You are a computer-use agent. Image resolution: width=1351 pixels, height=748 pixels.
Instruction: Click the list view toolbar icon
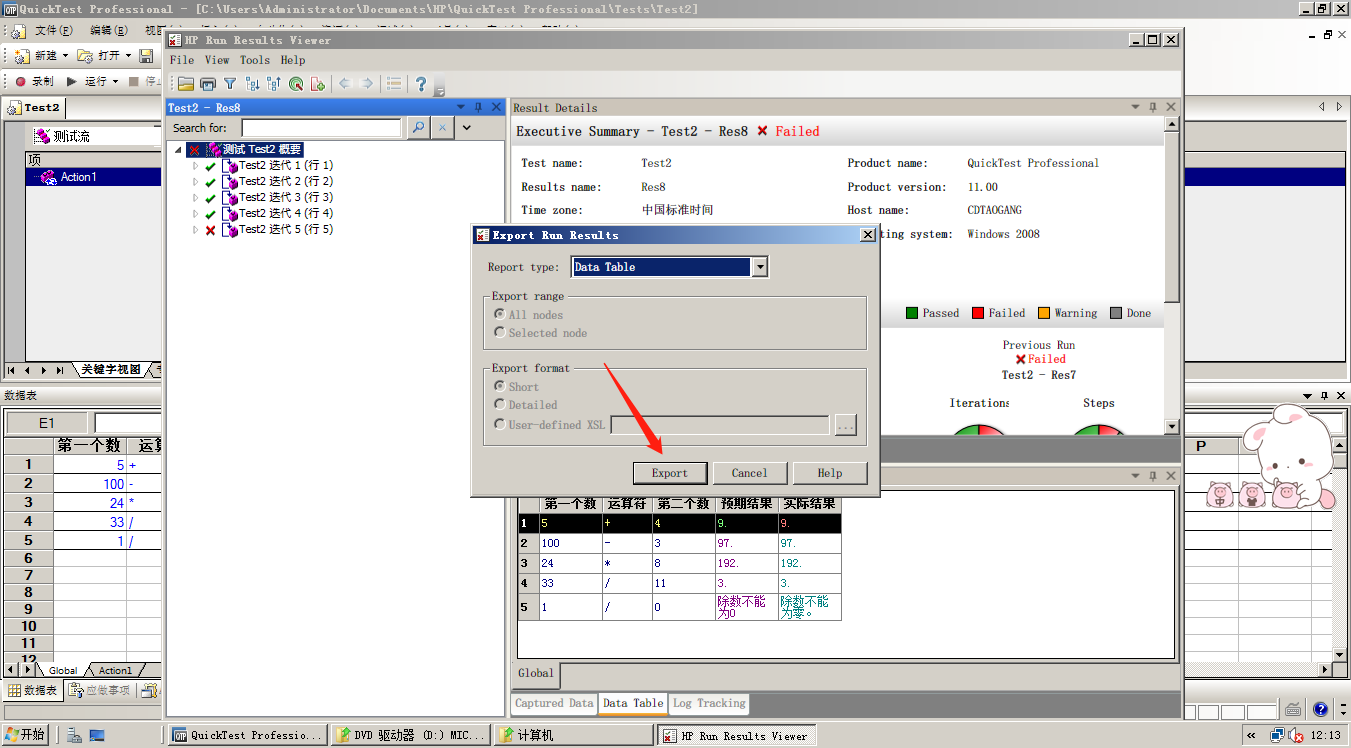[394, 84]
